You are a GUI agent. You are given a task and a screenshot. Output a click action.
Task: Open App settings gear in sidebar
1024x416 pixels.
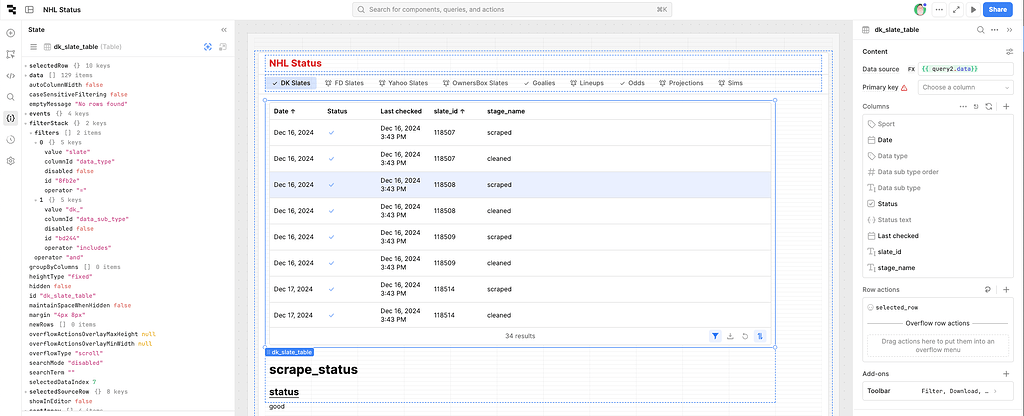tap(10, 161)
